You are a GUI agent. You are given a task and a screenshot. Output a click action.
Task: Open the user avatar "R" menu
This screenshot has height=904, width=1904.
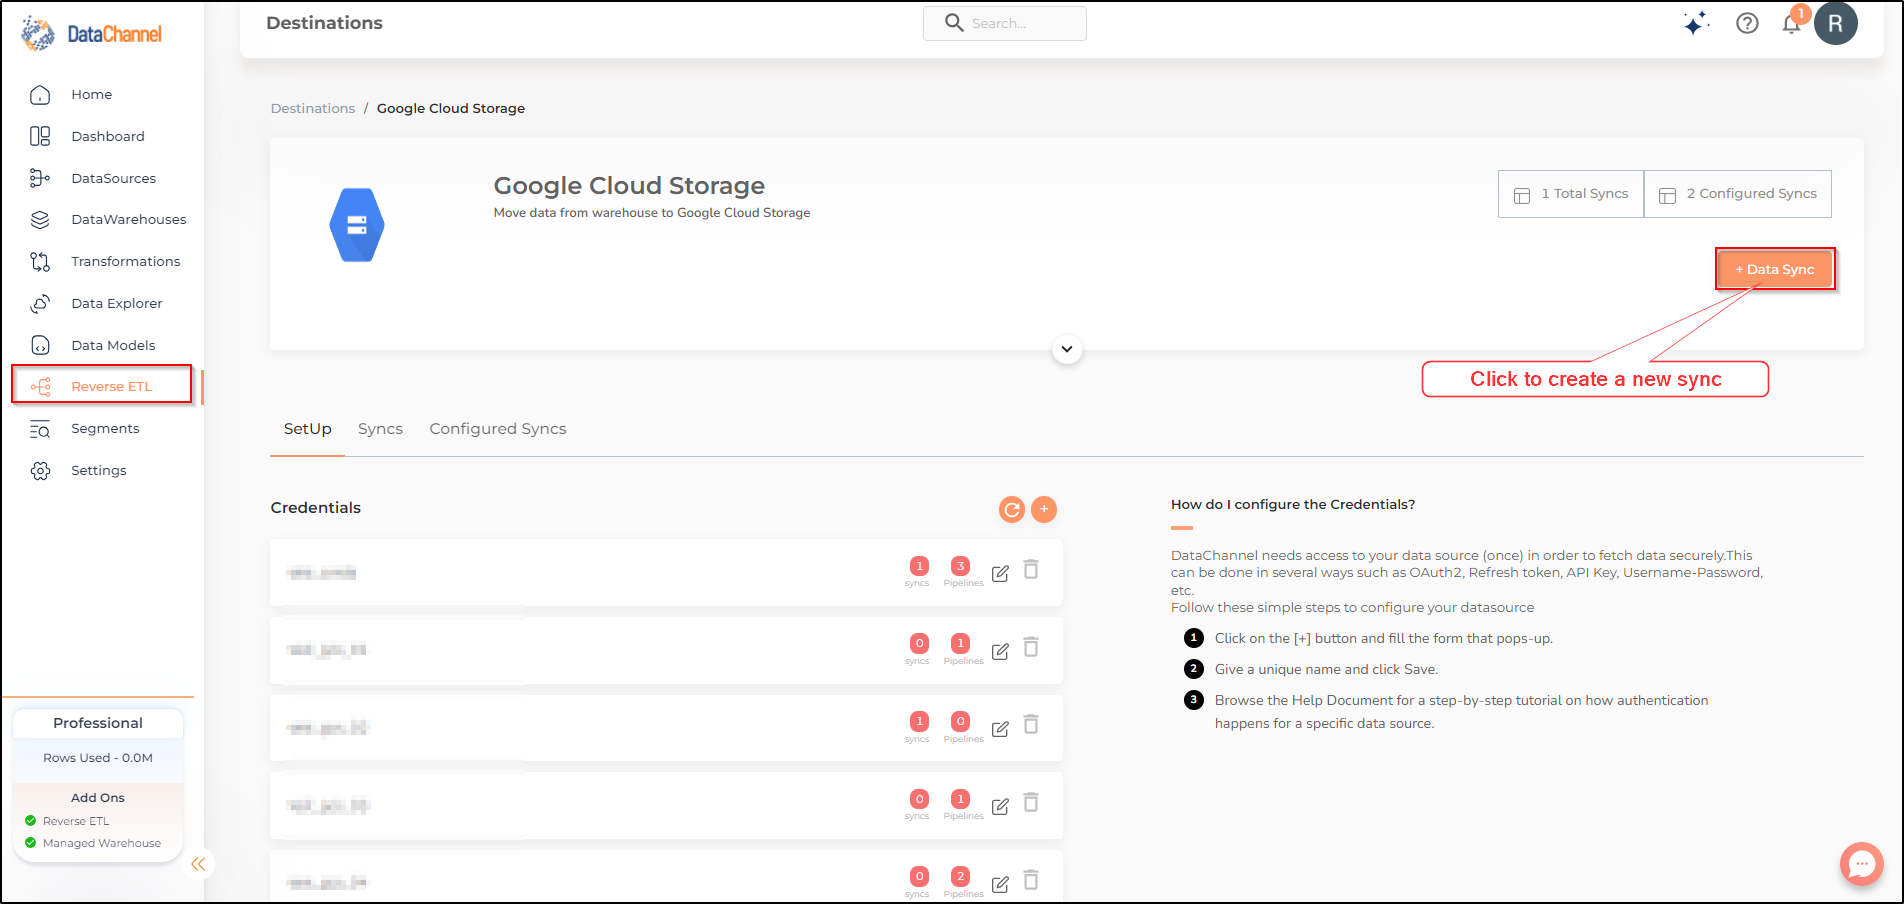(x=1836, y=23)
